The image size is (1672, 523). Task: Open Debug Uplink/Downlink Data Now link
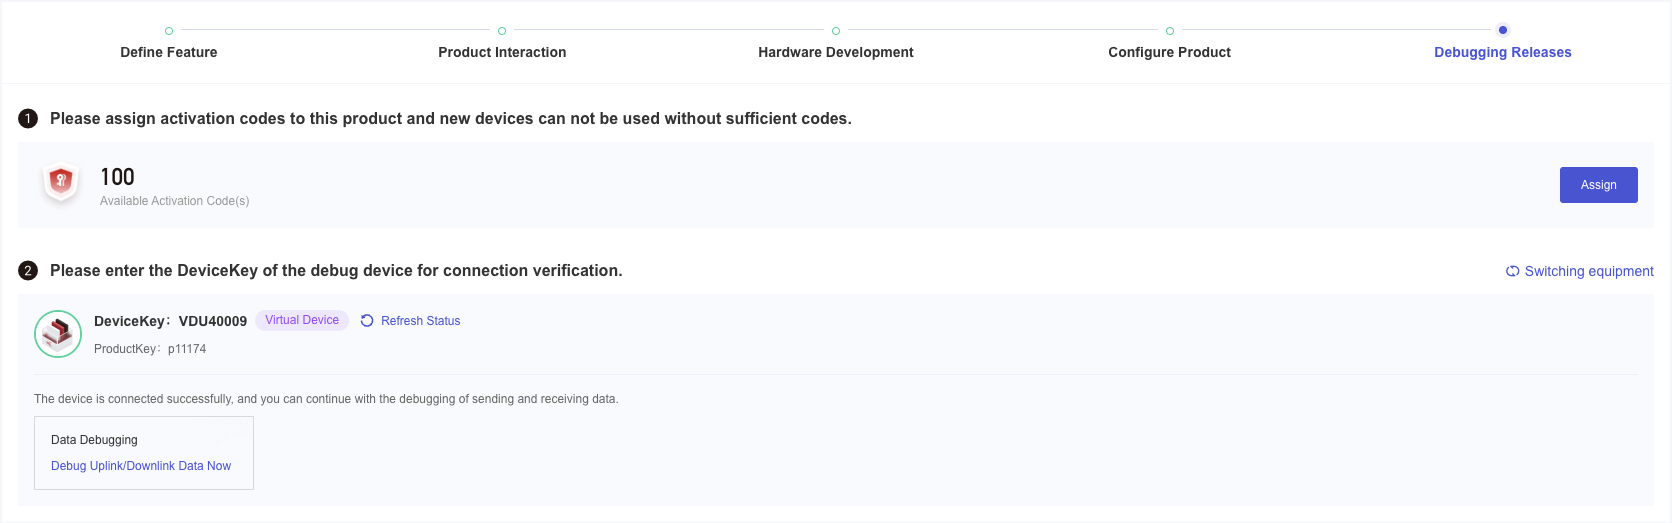[x=141, y=466]
